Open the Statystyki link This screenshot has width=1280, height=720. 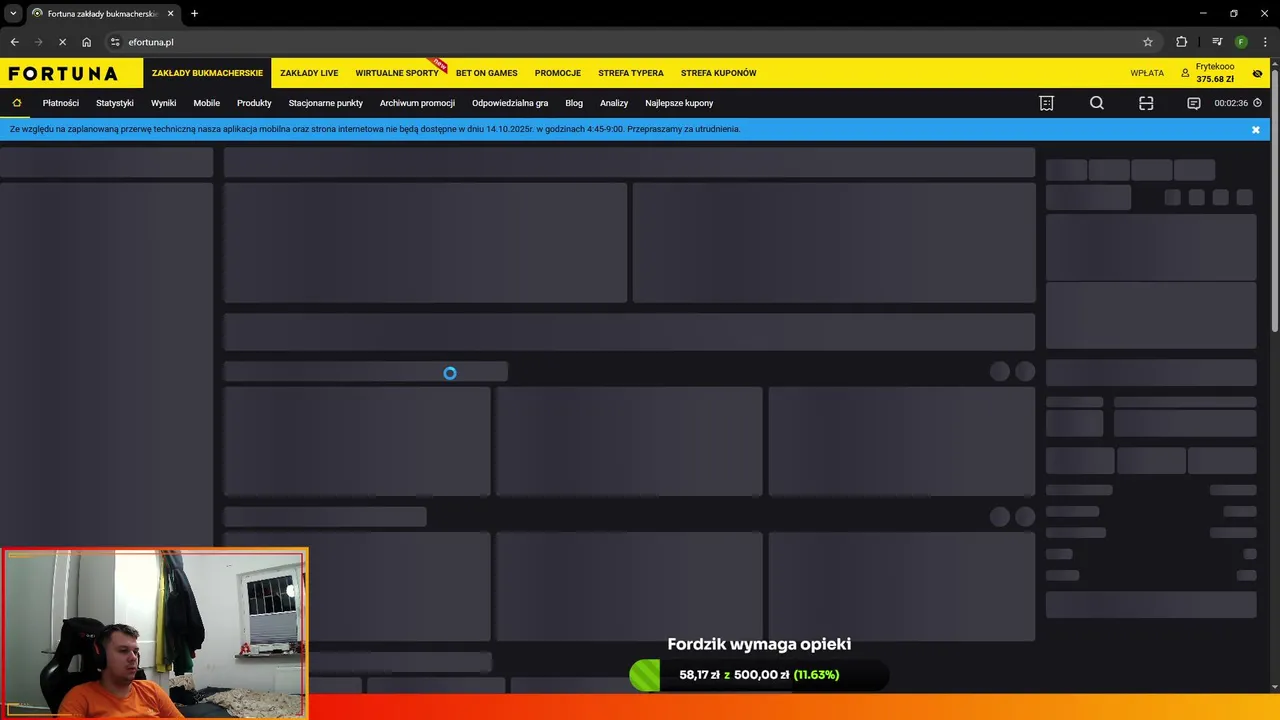coord(115,103)
